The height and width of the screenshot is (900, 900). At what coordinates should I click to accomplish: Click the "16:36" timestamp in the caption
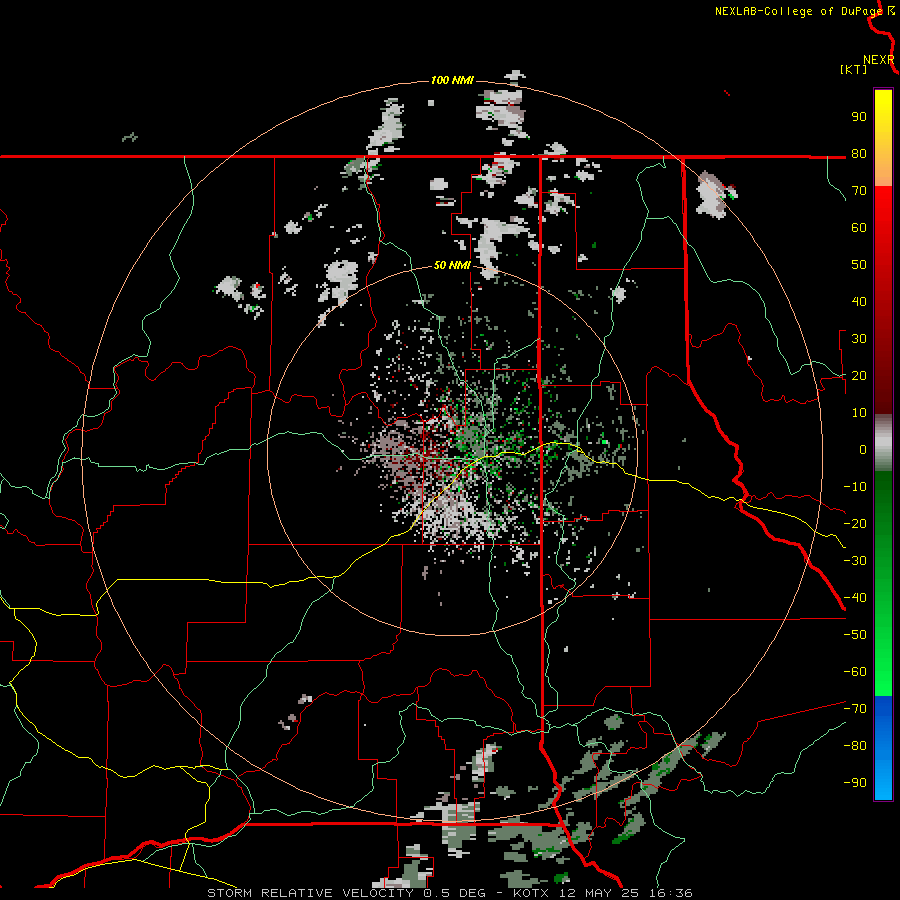(x=671, y=893)
